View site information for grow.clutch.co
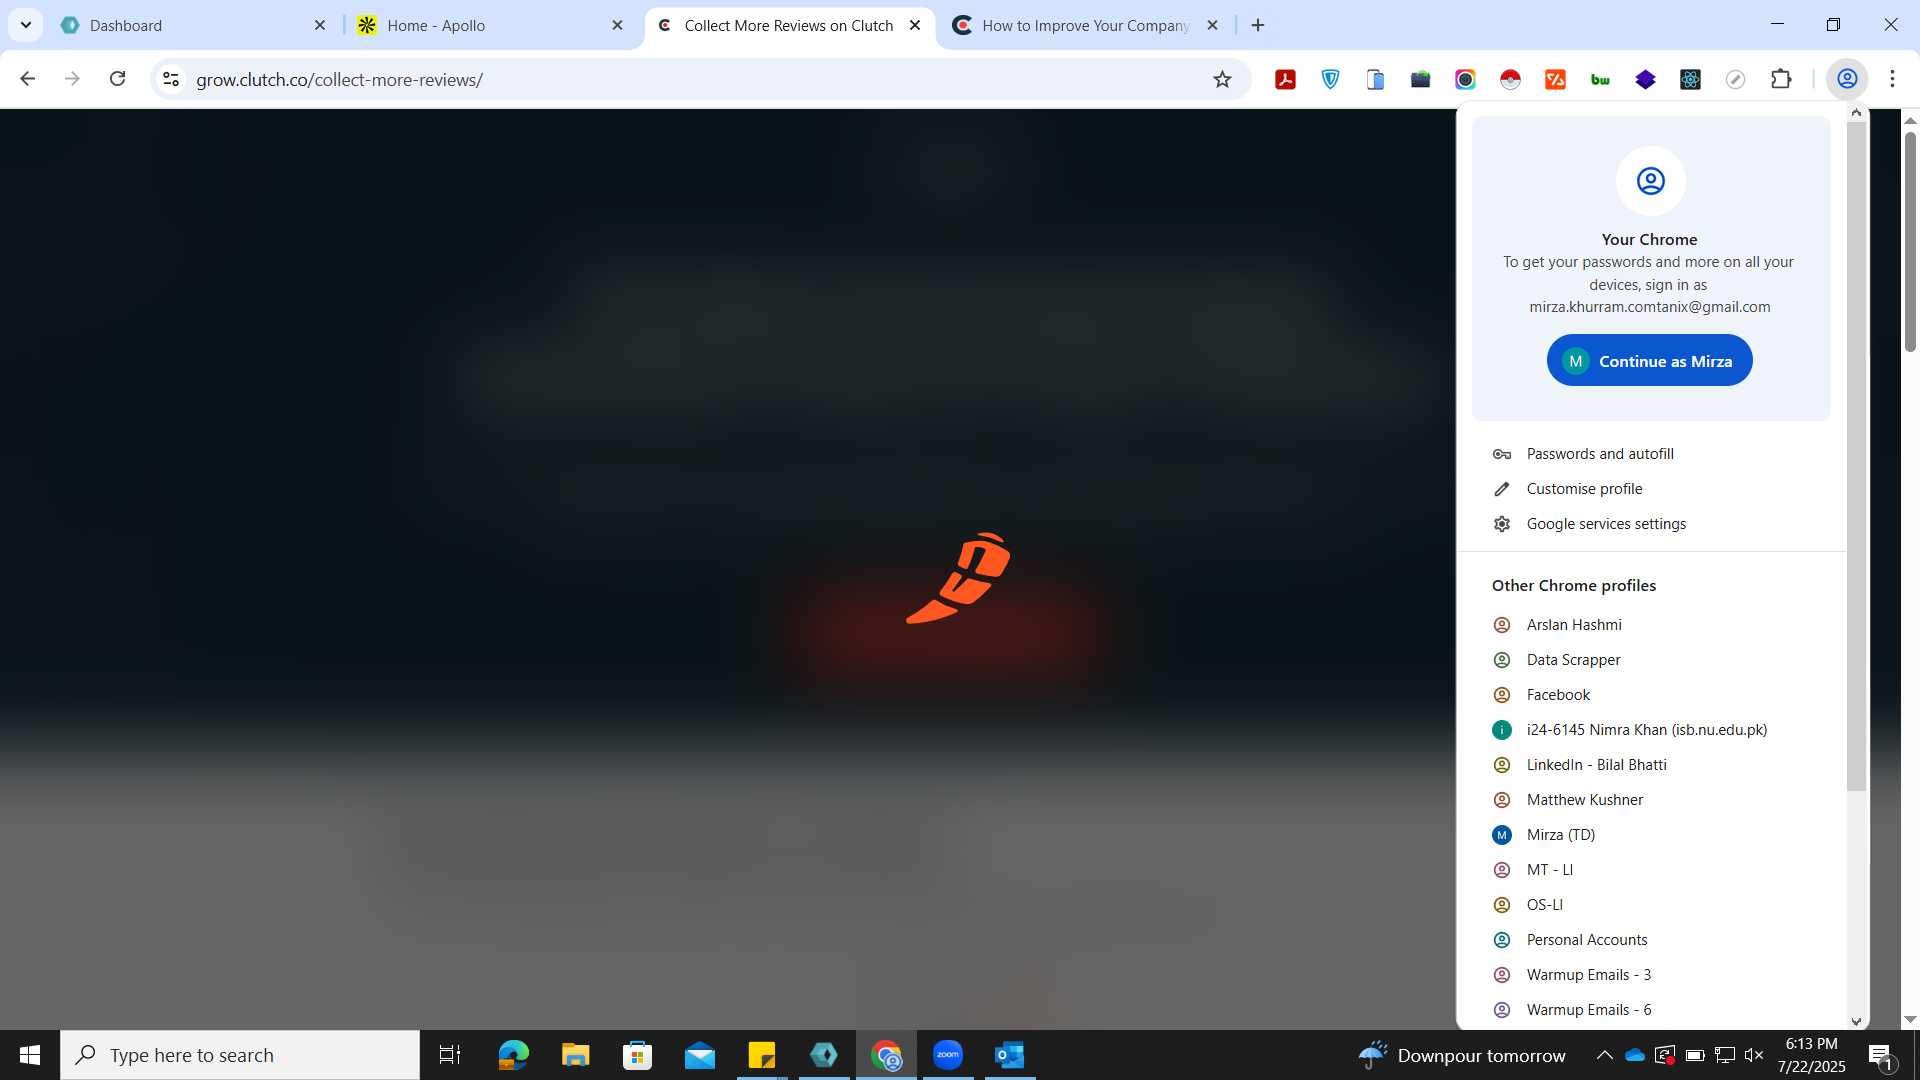Screen dimensions: 1920x1080 click(x=171, y=79)
